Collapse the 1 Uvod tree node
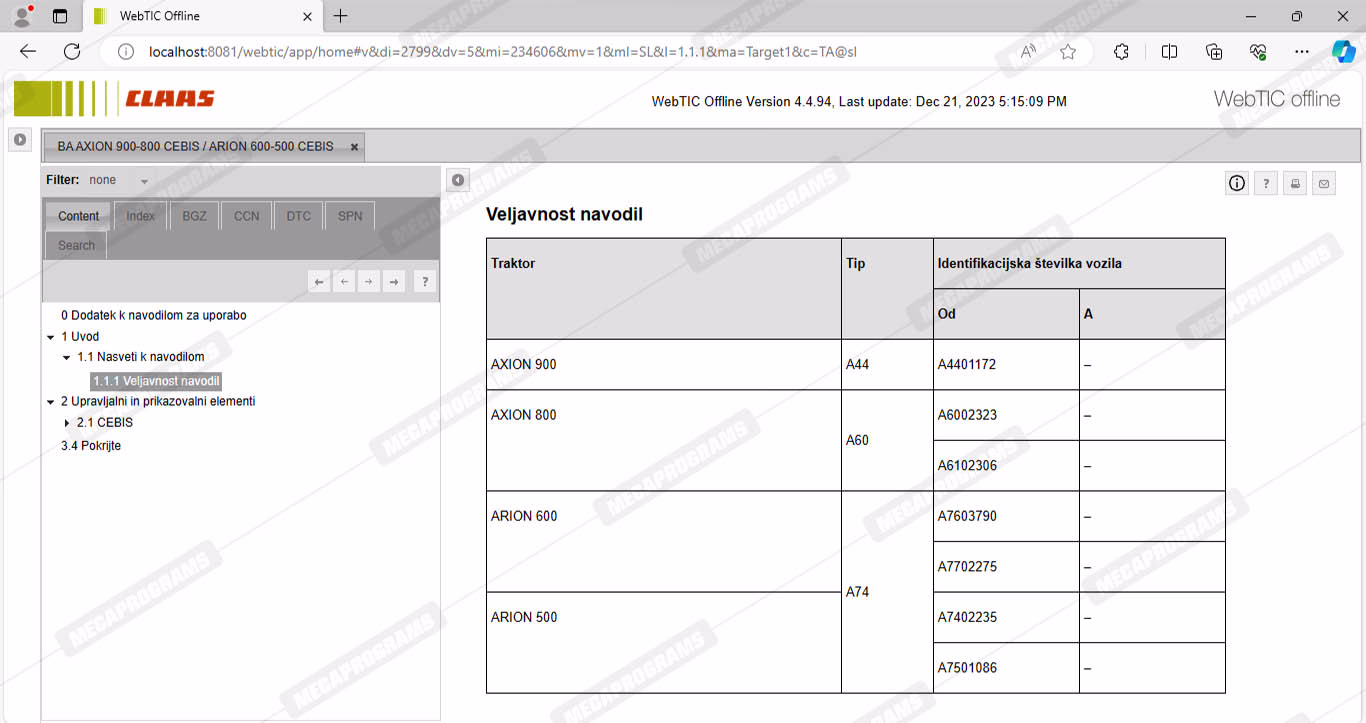1366x723 pixels. click(x=51, y=337)
